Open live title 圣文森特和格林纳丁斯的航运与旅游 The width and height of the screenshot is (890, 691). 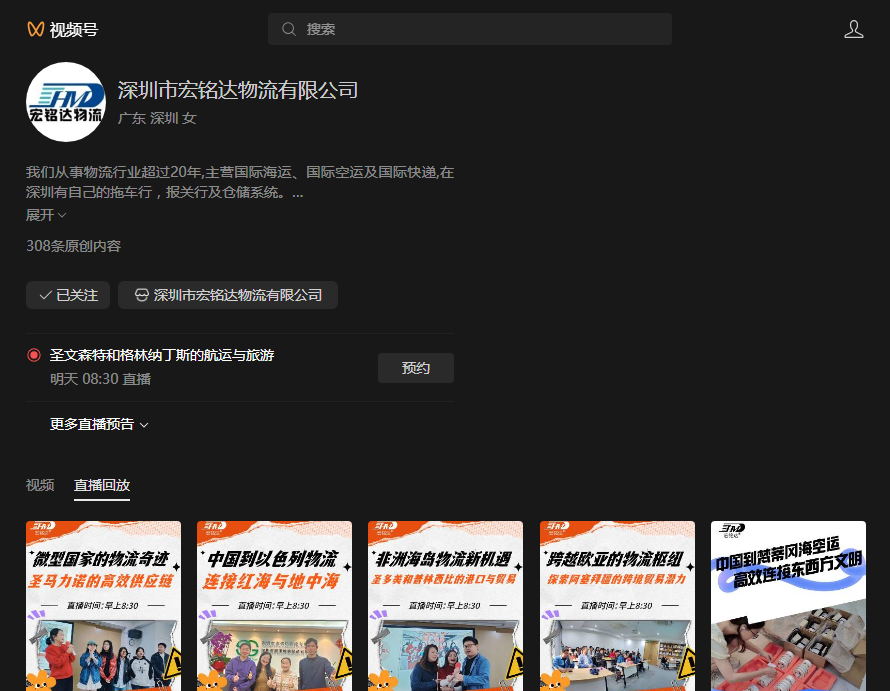click(x=162, y=355)
